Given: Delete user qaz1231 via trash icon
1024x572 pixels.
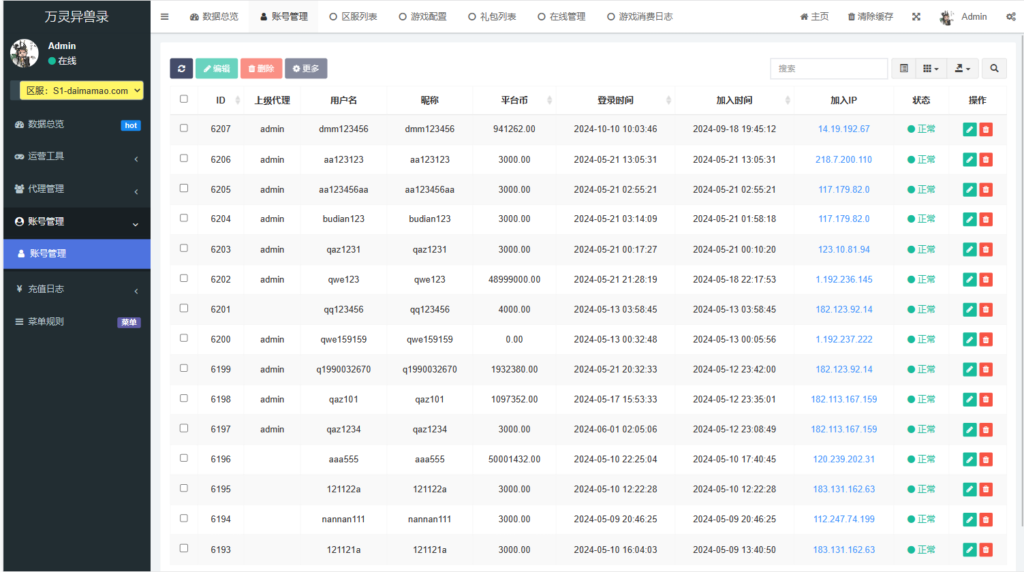Looking at the screenshot, I should click(x=986, y=249).
